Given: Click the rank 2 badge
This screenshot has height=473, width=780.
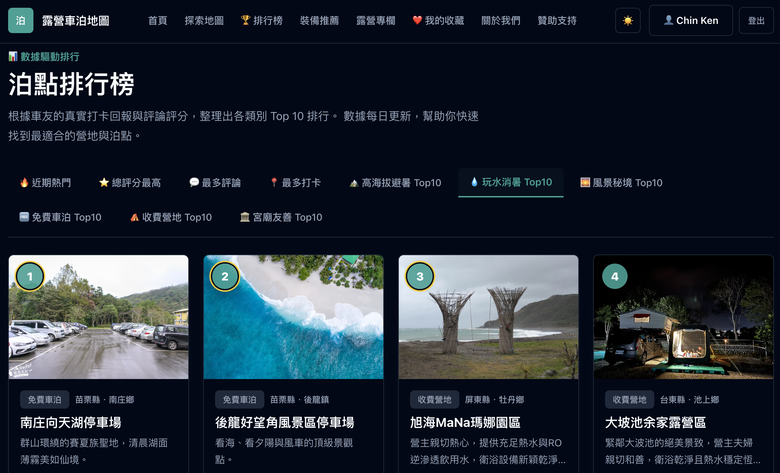Looking at the screenshot, I should pos(225,276).
